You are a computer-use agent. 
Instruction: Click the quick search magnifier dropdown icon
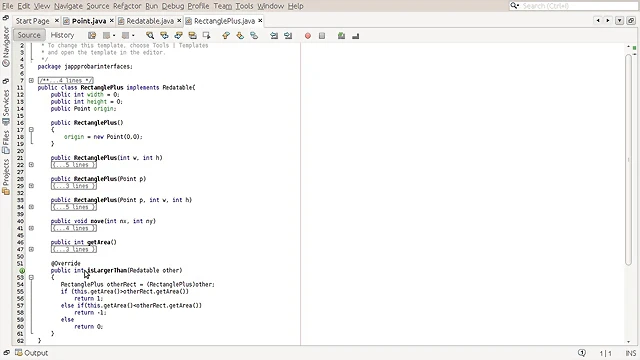[514, 6]
